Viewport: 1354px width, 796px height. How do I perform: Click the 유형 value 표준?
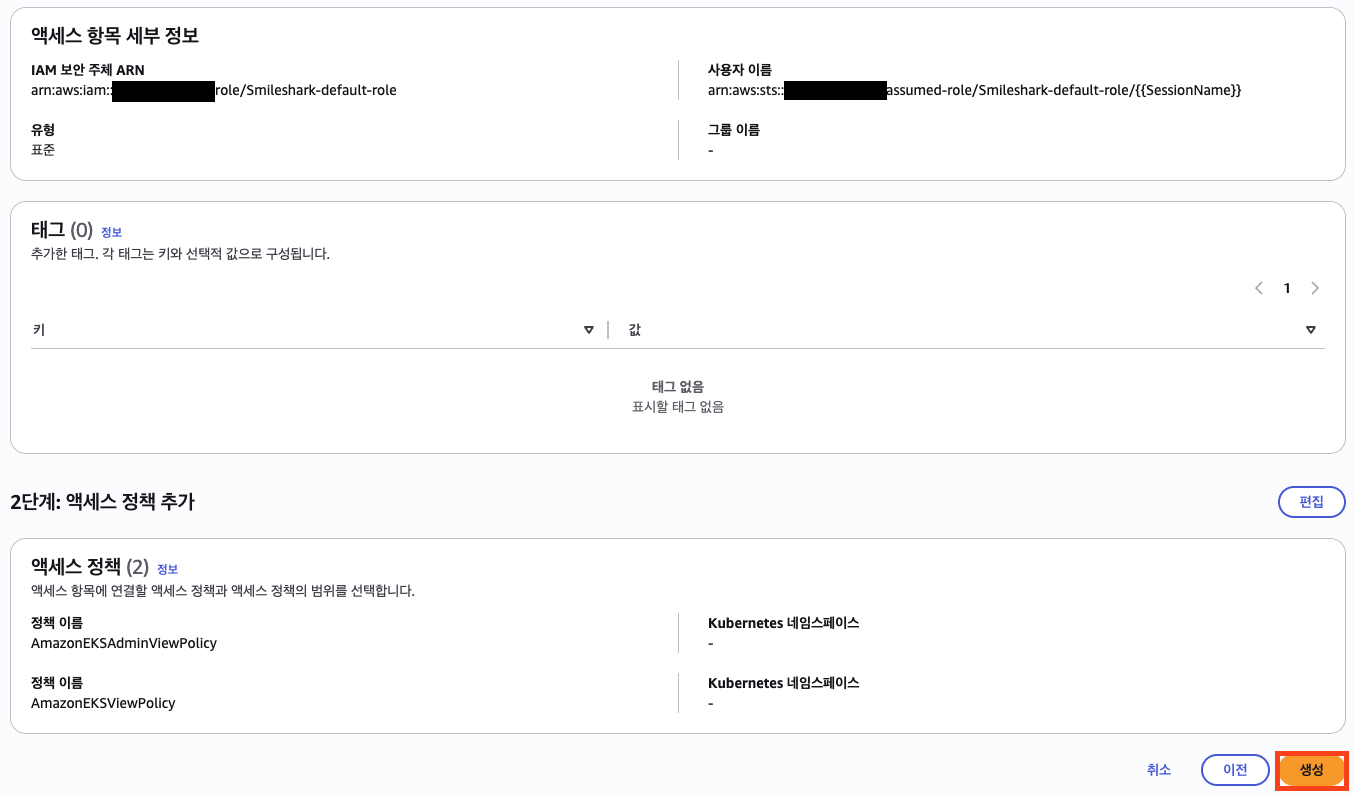pos(45,150)
